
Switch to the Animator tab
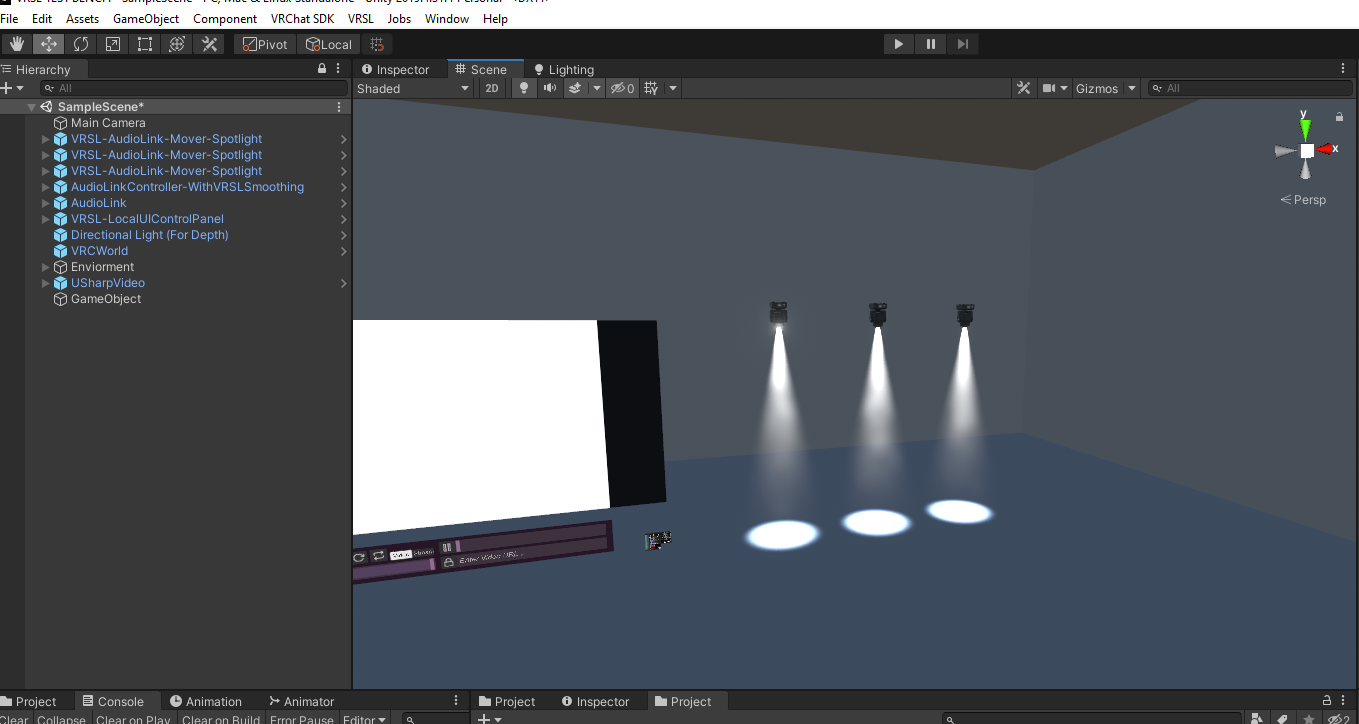pyautogui.click(x=301, y=701)
